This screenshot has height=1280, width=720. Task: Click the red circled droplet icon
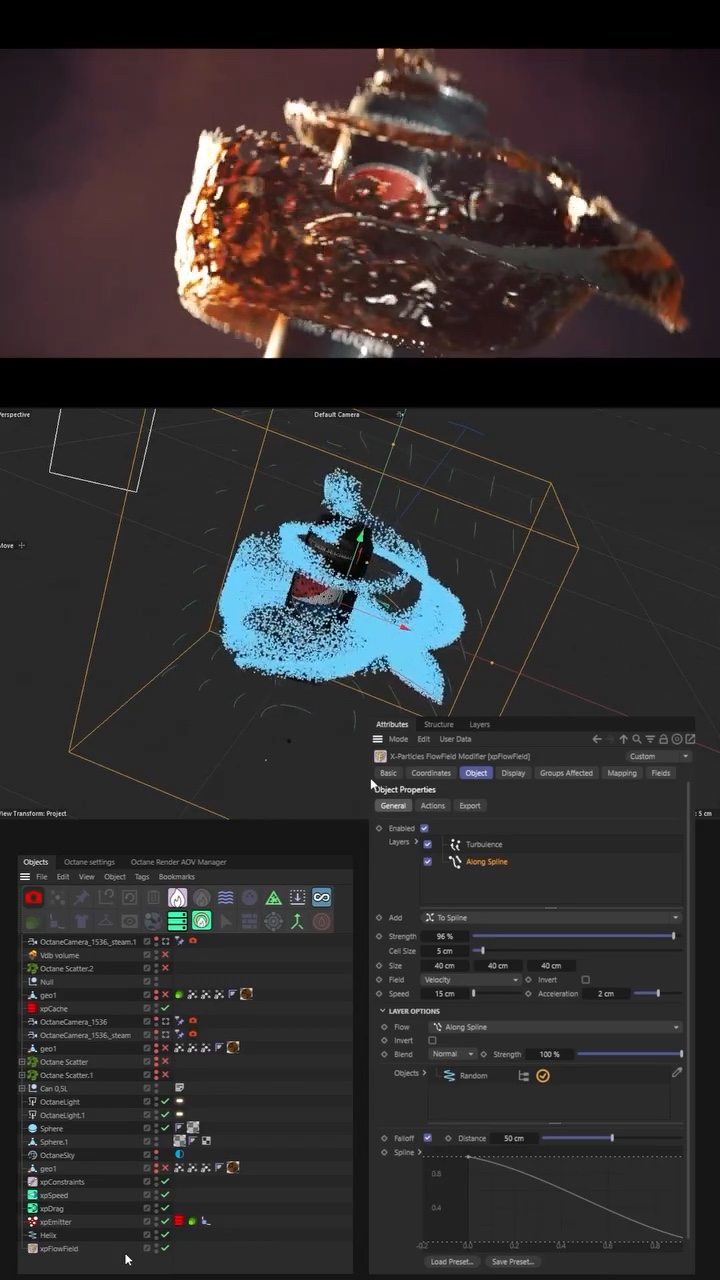tap(321, 921)
